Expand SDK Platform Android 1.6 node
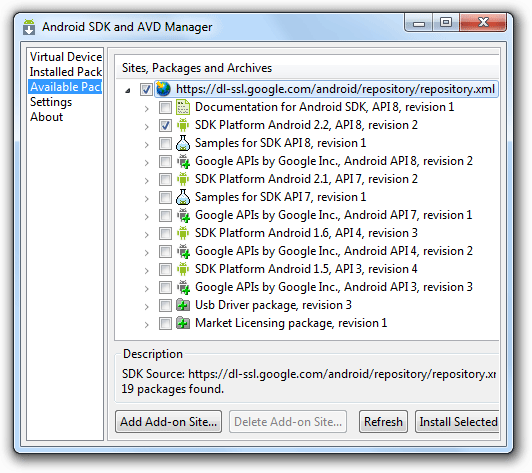 [146, 235]
